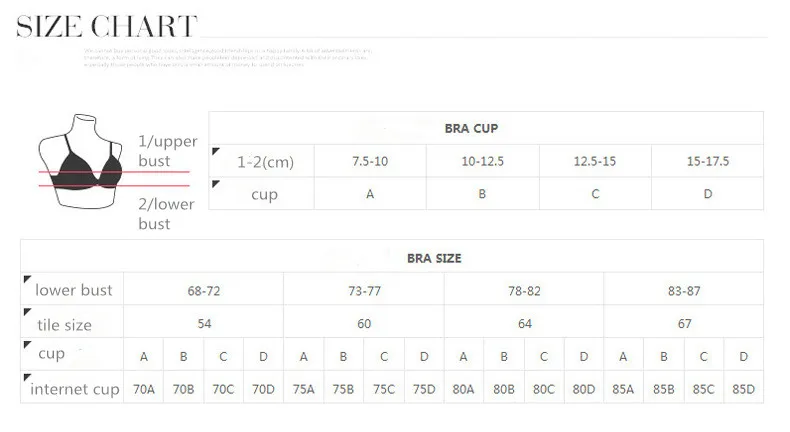Click the cup D cell under 15-17.5
The width and height of the screenshot is (790, 432).
(x=707, y=194)
